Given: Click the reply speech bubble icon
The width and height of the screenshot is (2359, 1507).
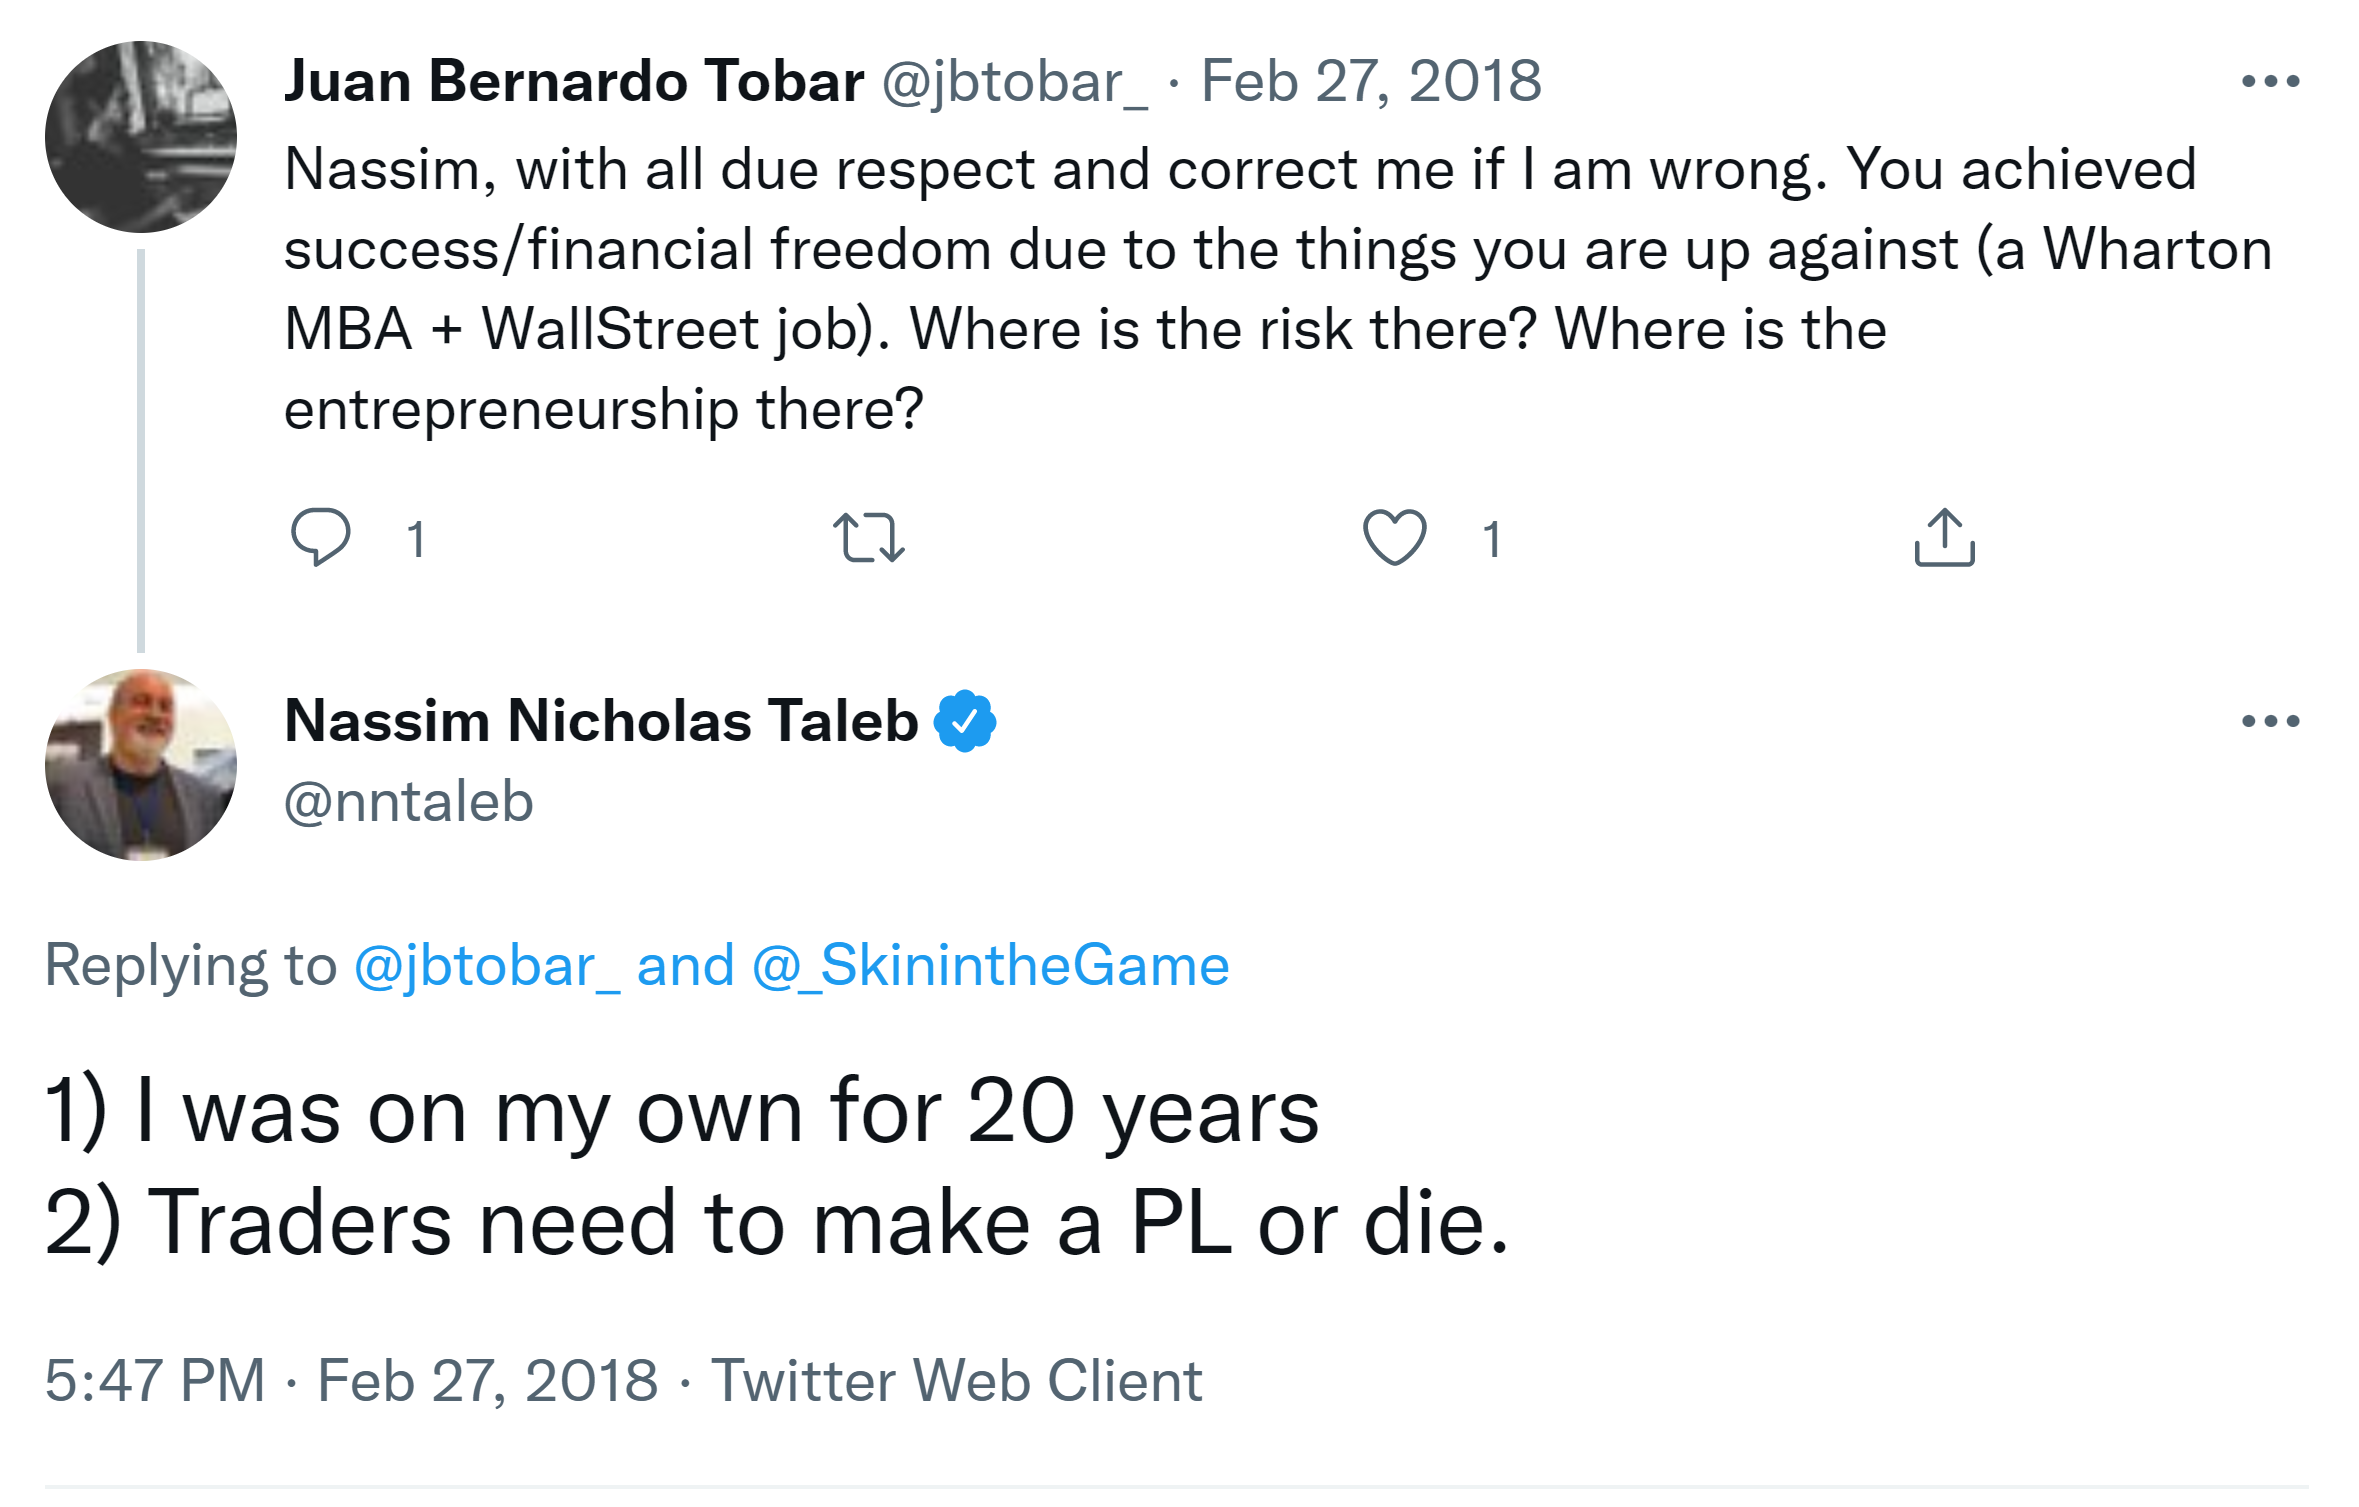Looking at the screenshot, I should pyautogui.click(x=320, y=537).
